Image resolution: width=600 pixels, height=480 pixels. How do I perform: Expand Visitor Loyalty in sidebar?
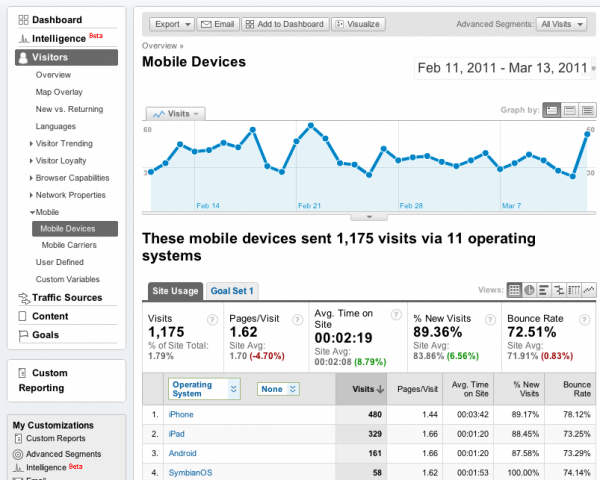click(x=31, y=161)
